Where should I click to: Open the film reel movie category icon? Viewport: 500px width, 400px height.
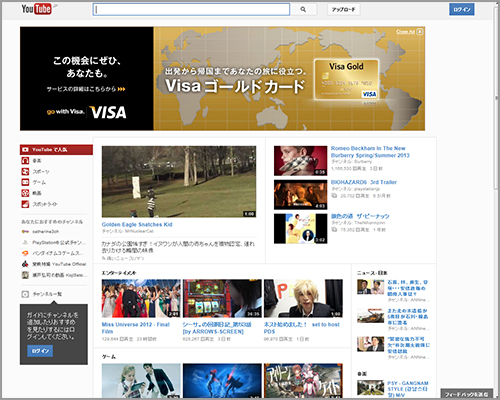[25, 193]
